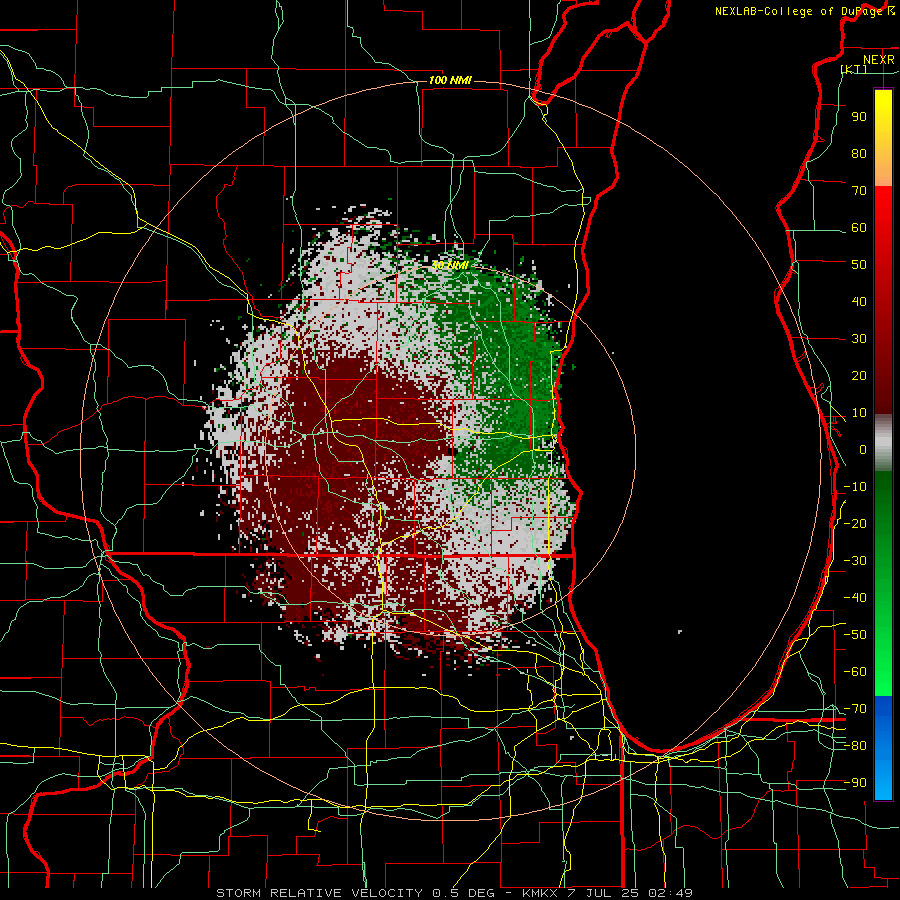Select the positive 10 scale label
The image size is (900, 900).
click(x=859, y=413)
